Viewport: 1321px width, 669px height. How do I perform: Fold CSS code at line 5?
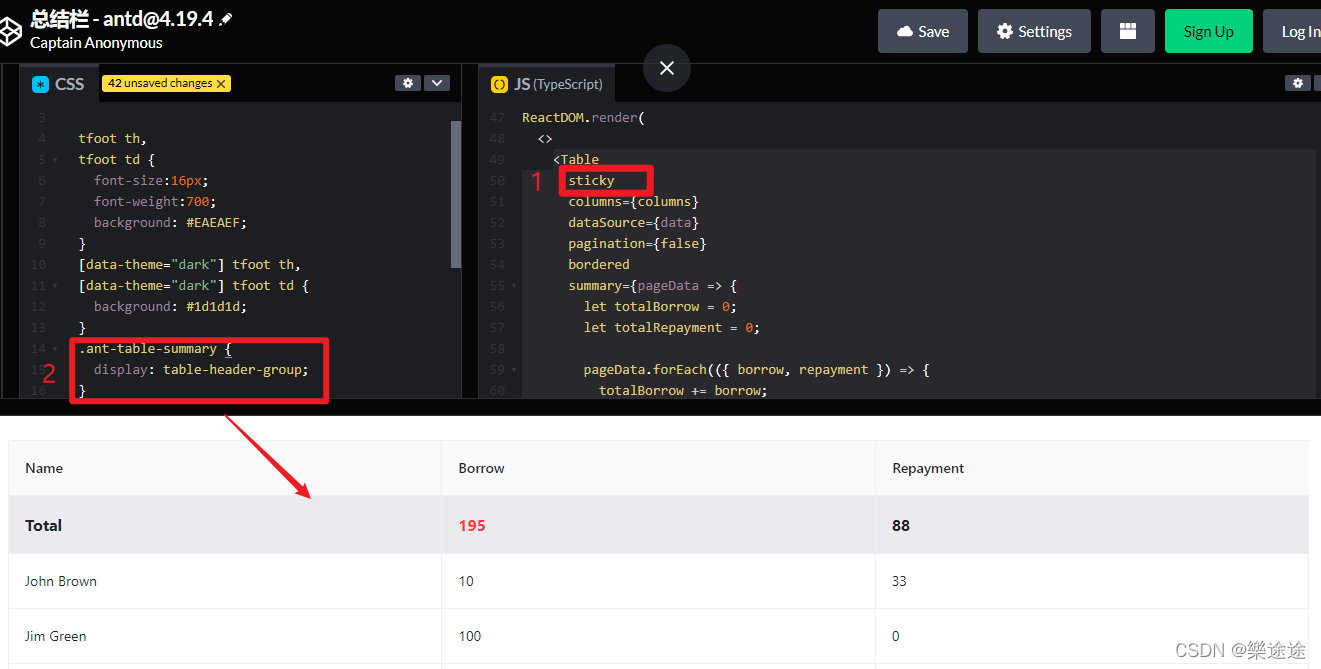pos(55,160)
